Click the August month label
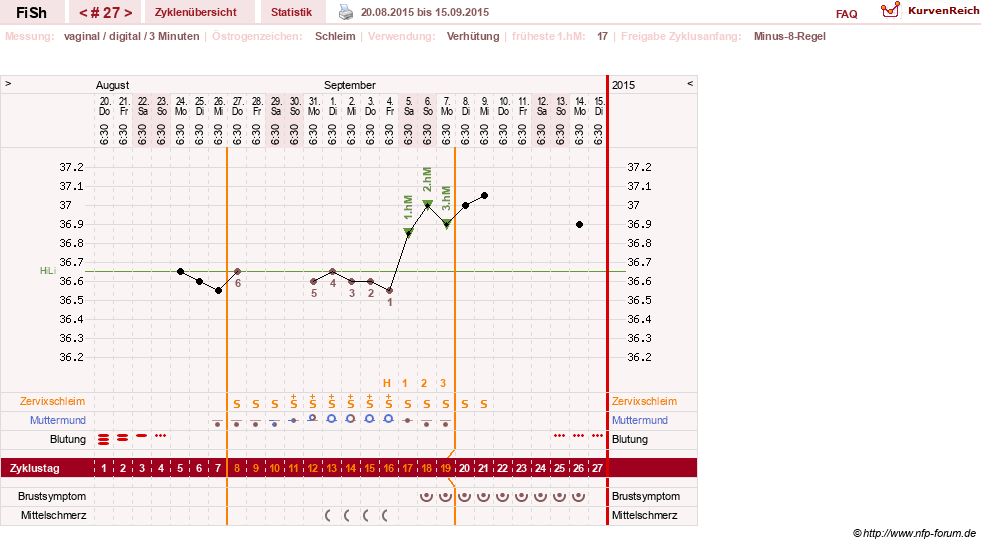The height and width of the screenshot is (545, 981). point(113,85)
